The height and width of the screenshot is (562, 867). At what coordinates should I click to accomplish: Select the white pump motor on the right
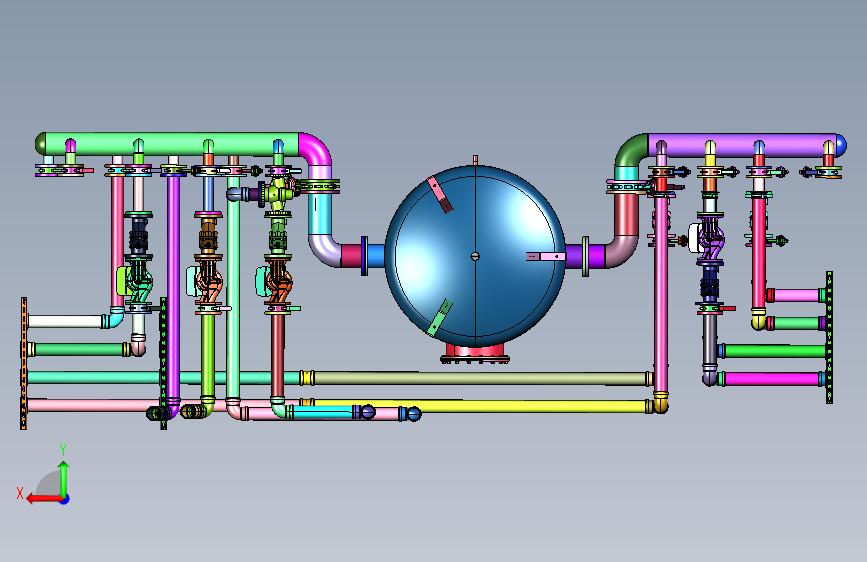694,238
